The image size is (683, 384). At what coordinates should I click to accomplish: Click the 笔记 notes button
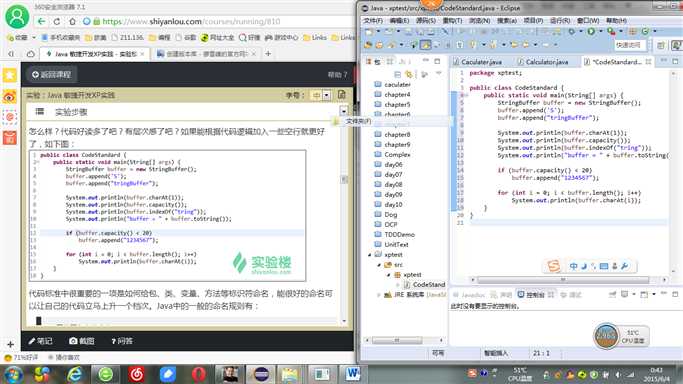point(40,341)
